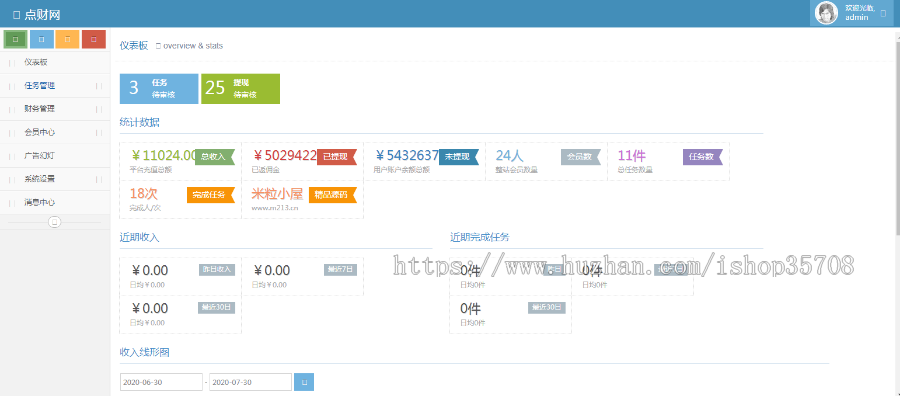Screen dimensions: 900x396
Task: Collapse the sidebar with the round toggle
Action: pos(55,222)
